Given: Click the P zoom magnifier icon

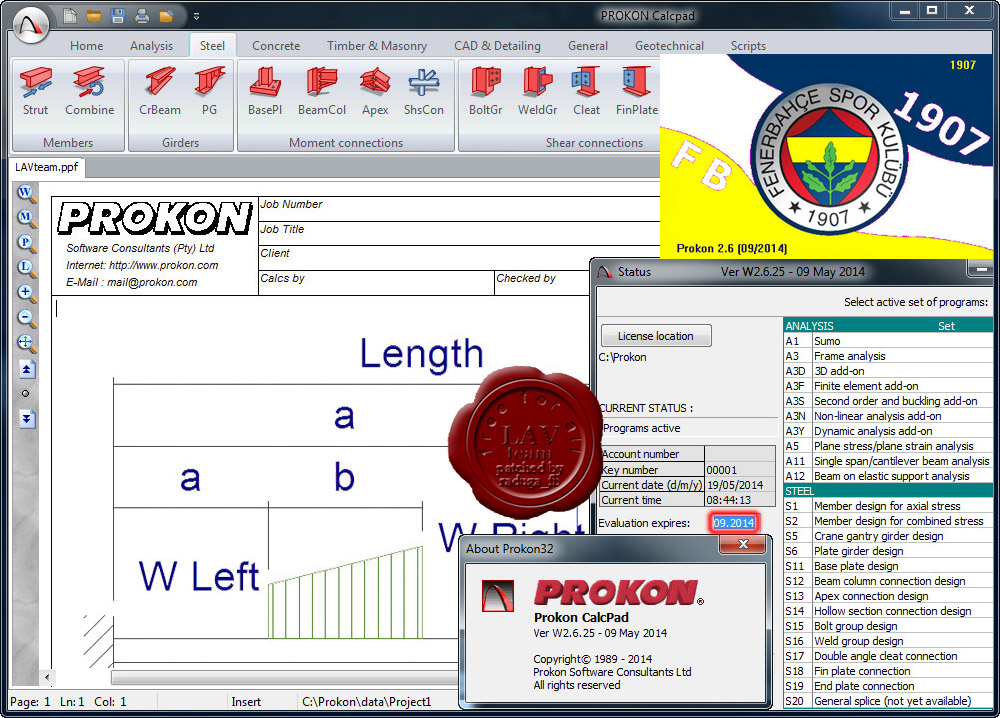Looking at the screenshot, I should click(x=26, y=242).
